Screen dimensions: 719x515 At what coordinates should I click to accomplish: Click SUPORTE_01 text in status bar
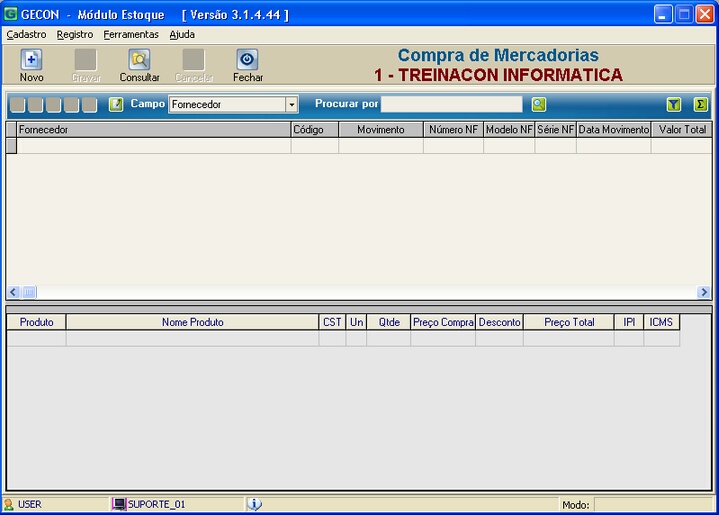[x=156, y=504]
